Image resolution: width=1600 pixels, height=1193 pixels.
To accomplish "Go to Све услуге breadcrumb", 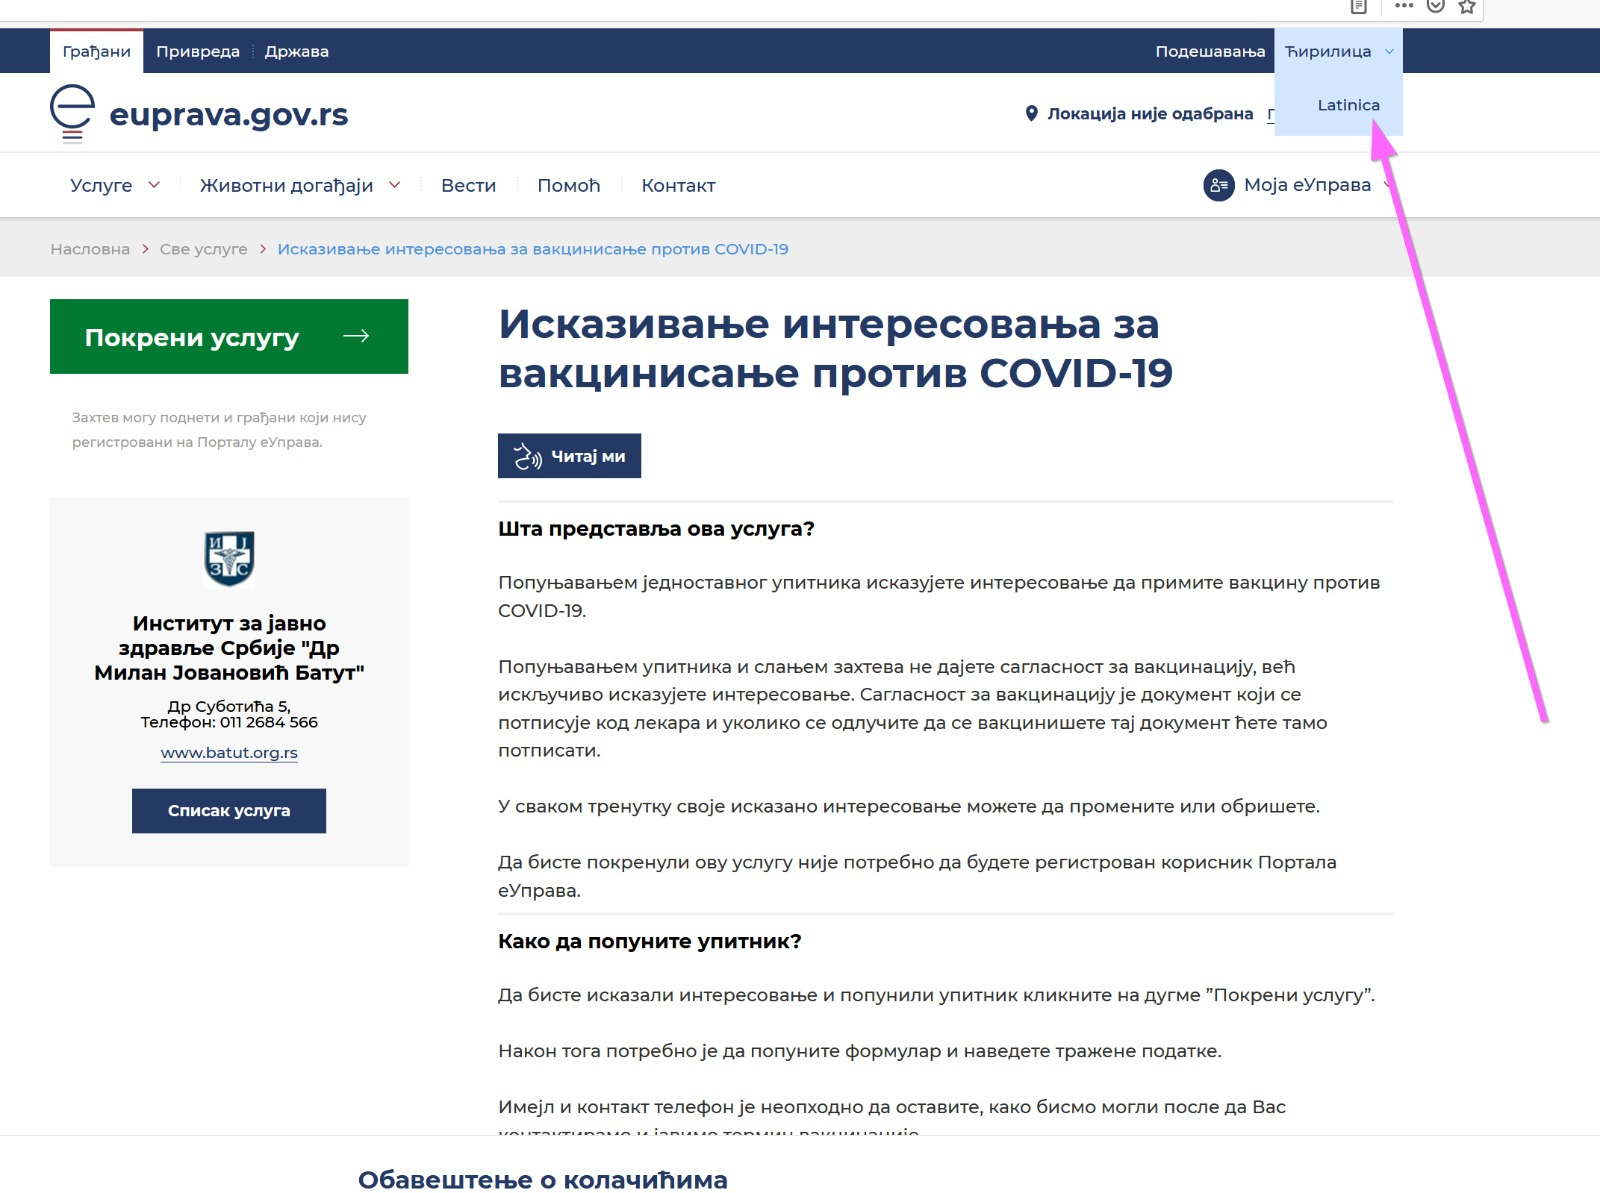I will (x=203, y=249).
